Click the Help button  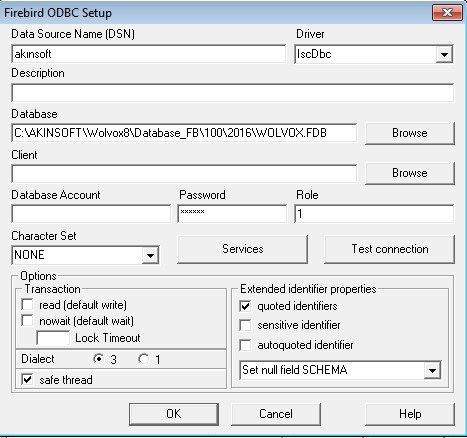[x=410, y=414]
